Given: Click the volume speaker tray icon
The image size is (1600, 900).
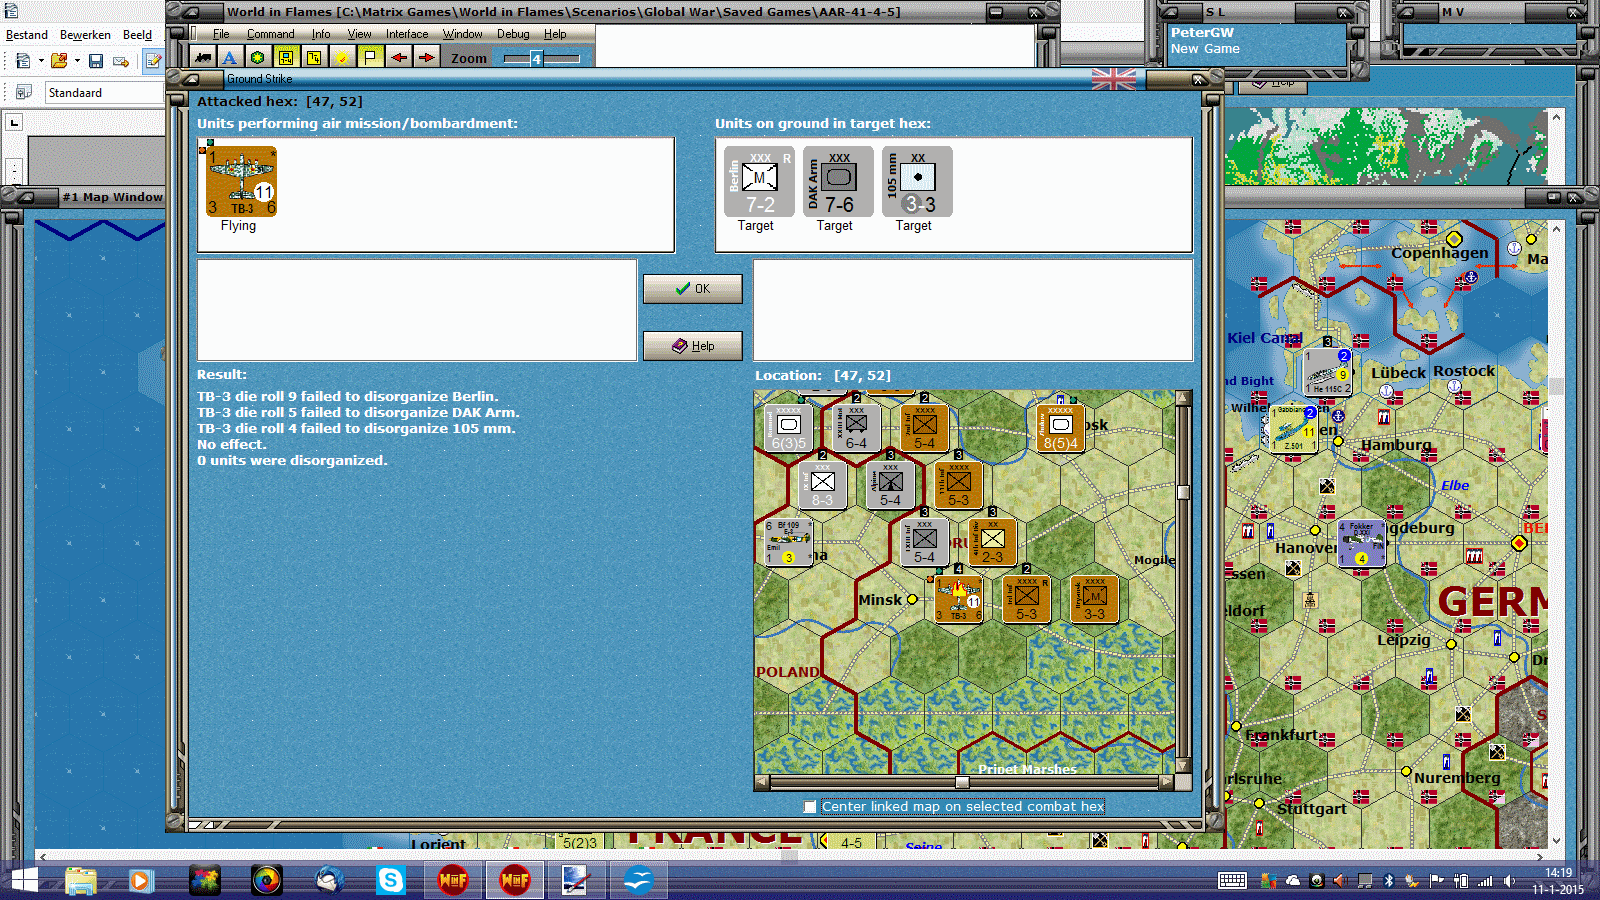Looking at the screenshot, I should 1509,881.
